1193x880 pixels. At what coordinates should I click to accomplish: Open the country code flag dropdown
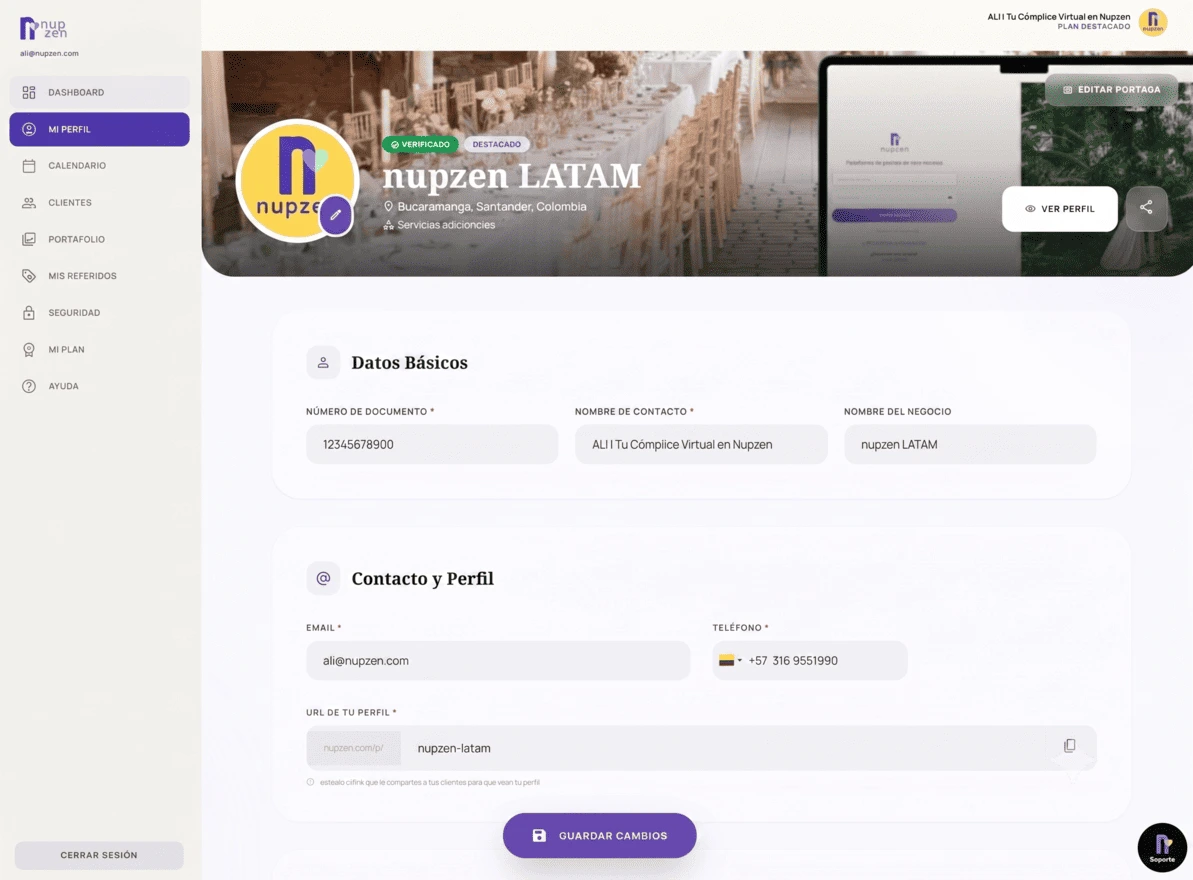(x=730, y=660)
